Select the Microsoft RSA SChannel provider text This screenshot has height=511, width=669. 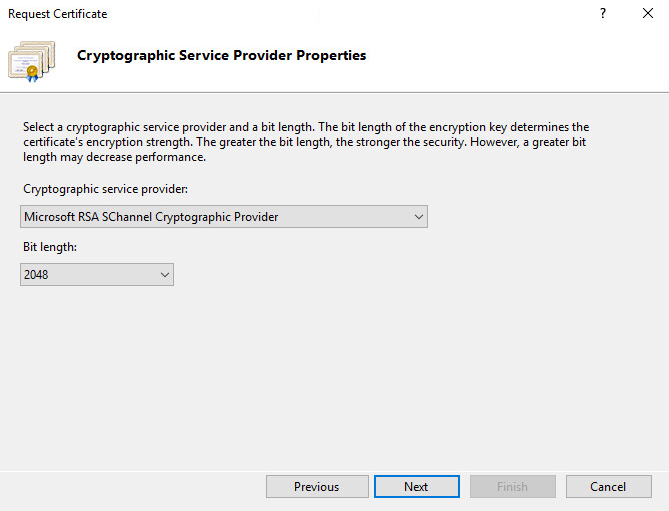(151, 217)
